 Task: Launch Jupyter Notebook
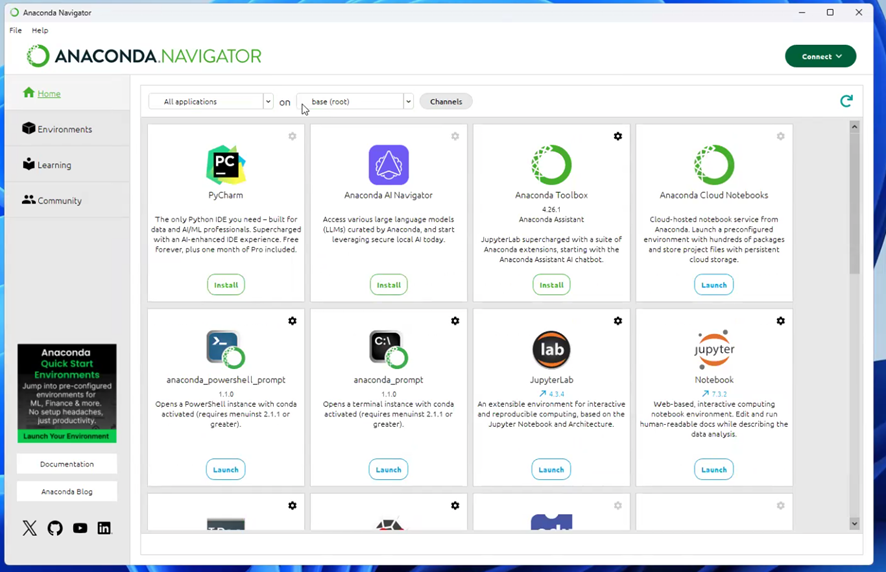click(x=714, y=469)
